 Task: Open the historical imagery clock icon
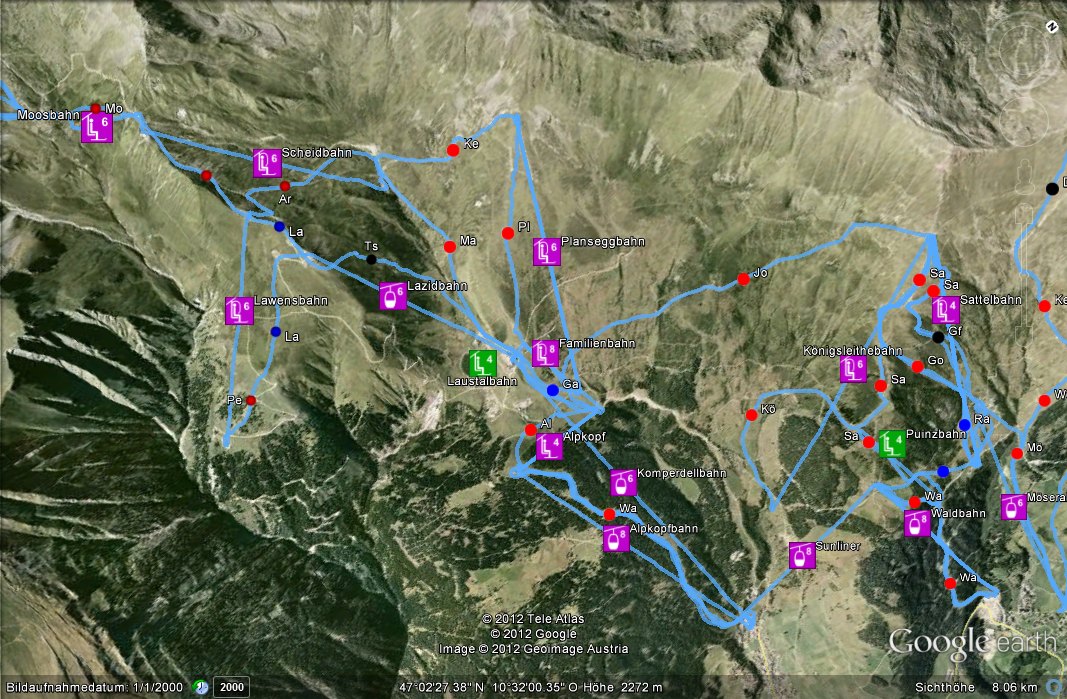(200, 687)
